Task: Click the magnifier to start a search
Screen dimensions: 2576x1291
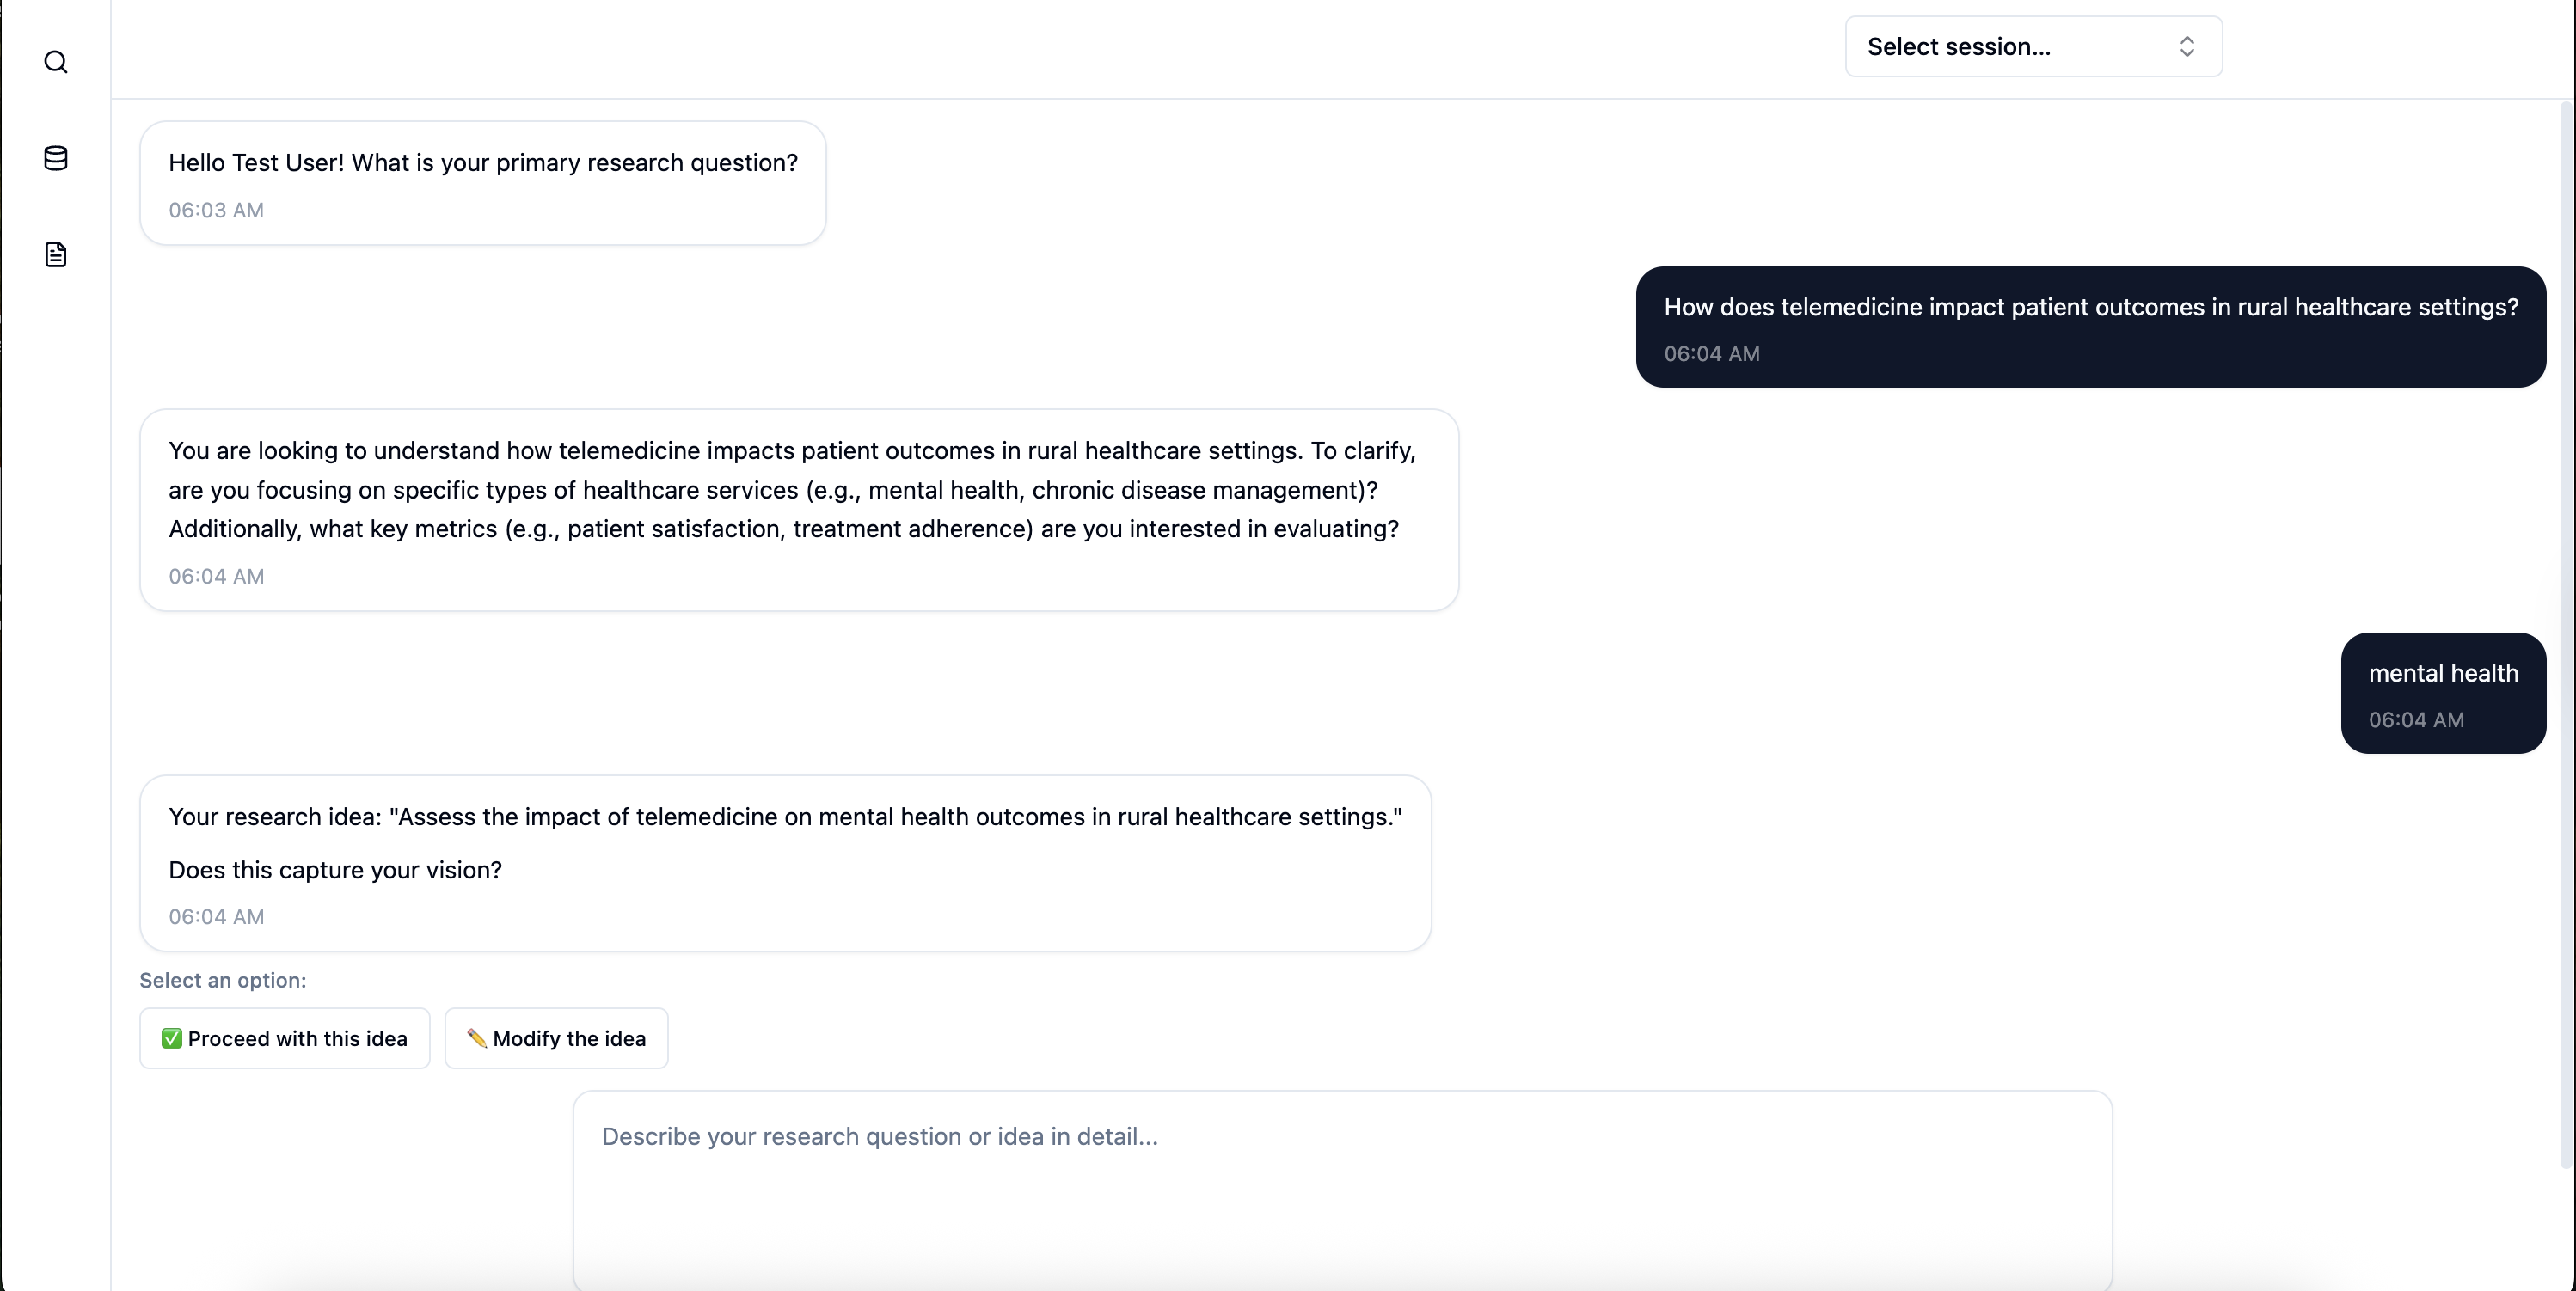Action: [x=55, y=62]
